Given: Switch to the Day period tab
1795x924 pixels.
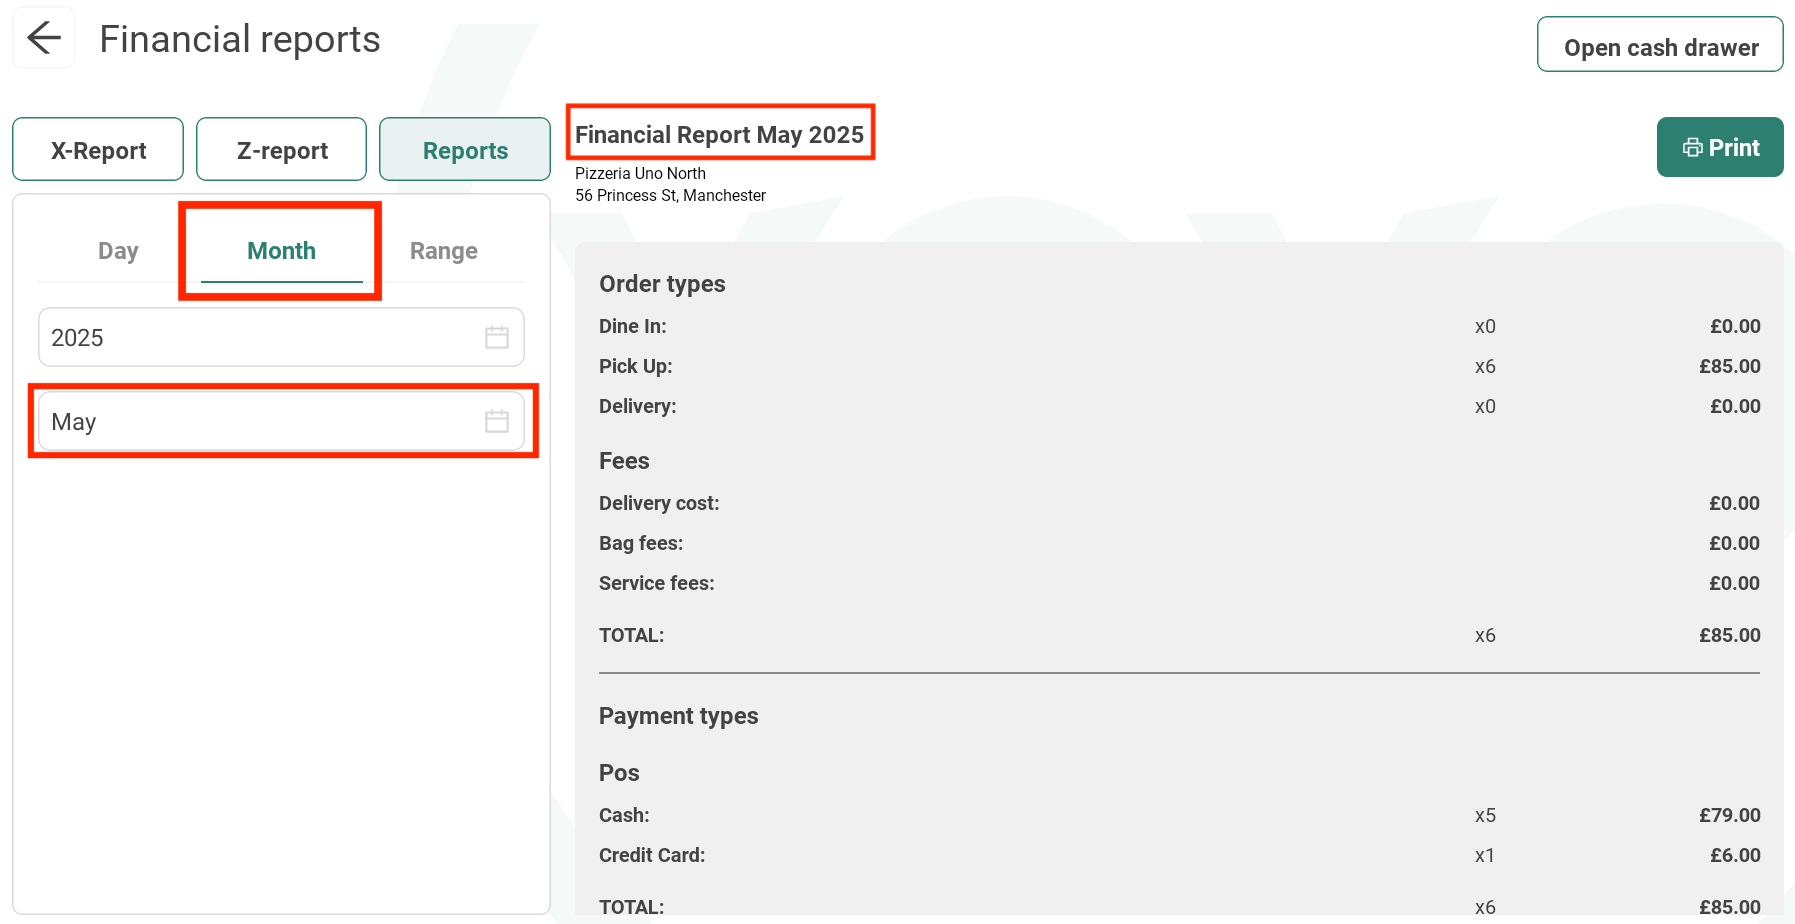Looking at the screenshot, I should 118,251.
